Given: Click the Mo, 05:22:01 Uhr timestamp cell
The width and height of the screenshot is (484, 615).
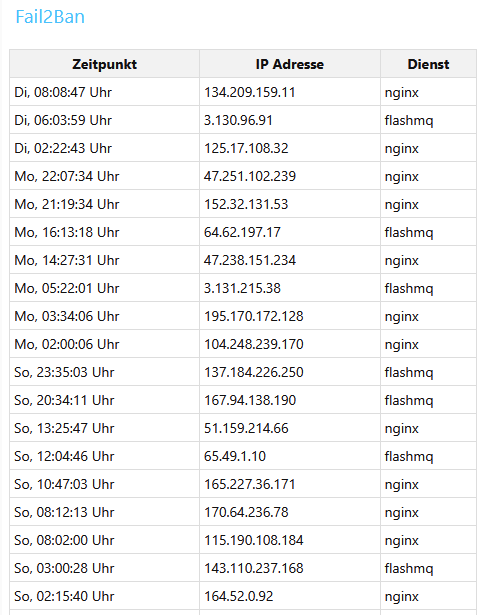Looking at the screenshot, I should (104, 288).
